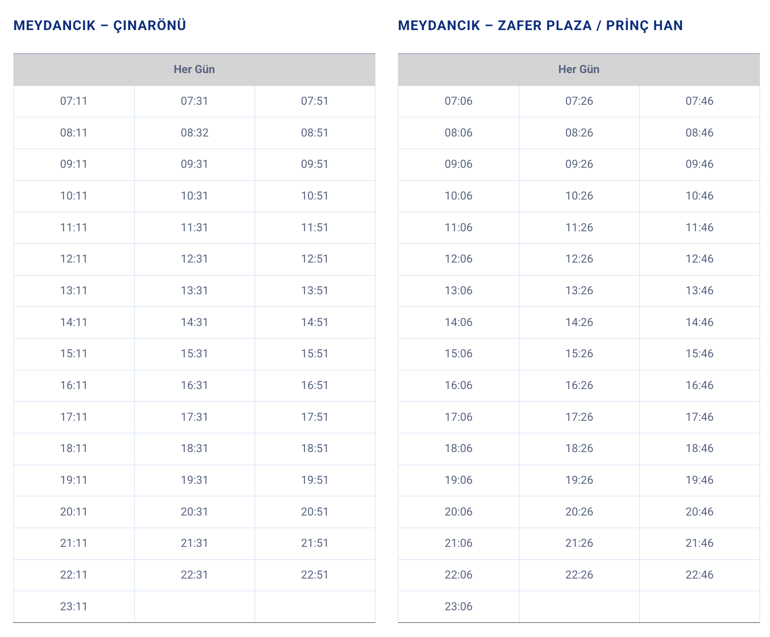Select the 23:11 last departure cell
The height and width of the screenshot is (637, 770).
point(74,607)
